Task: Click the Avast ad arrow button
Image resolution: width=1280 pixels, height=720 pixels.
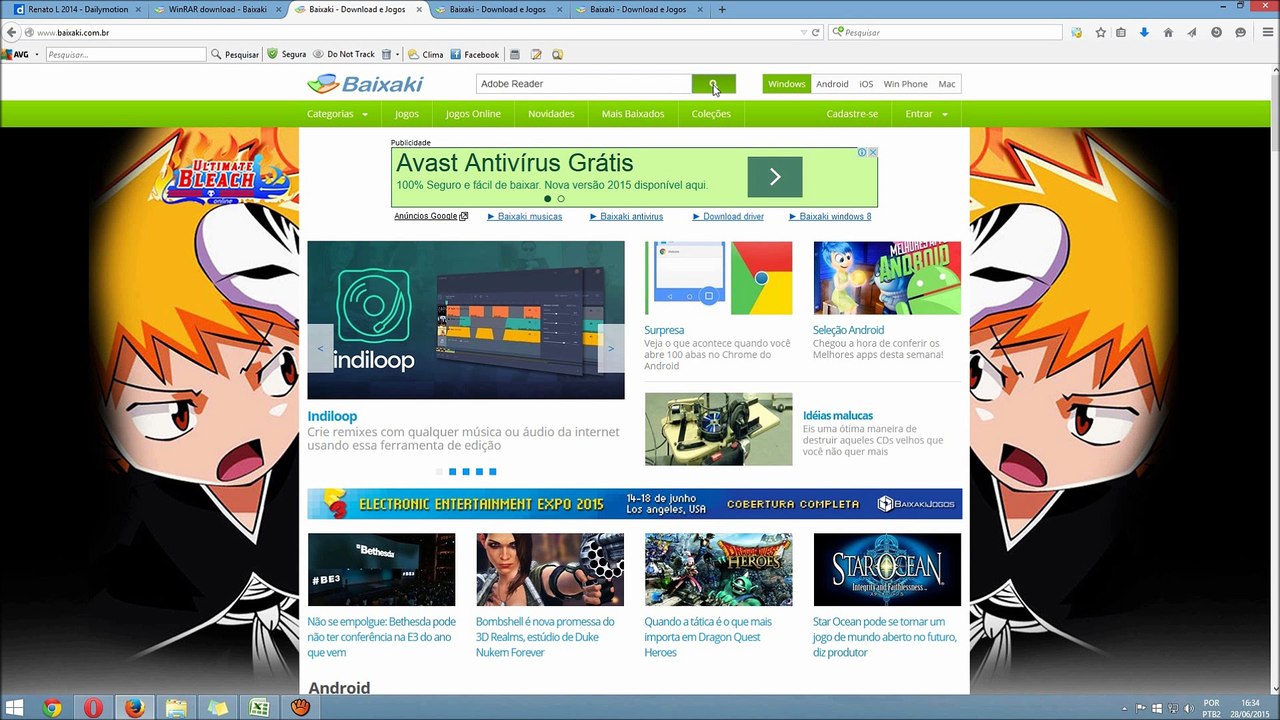Action: (x=775, y=178)
